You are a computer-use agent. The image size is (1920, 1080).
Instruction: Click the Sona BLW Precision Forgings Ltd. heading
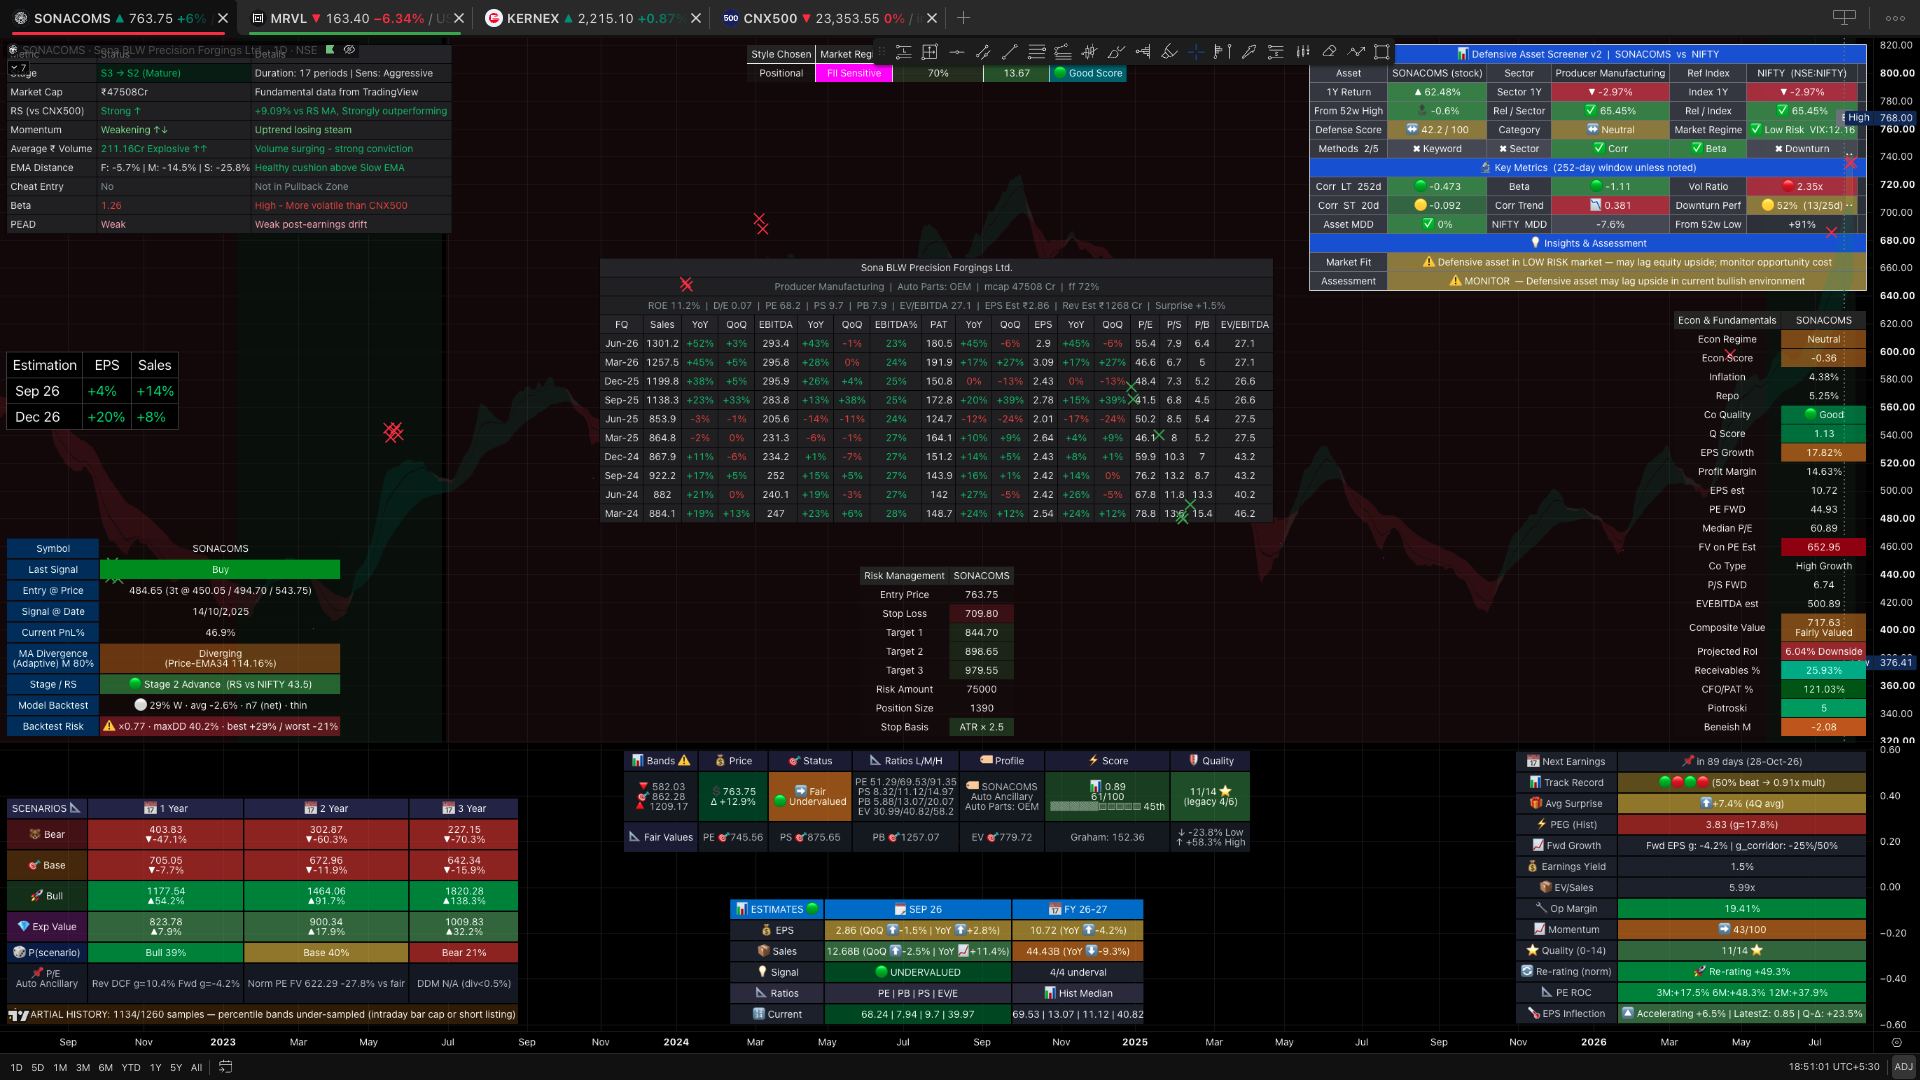click(x=936, y=268)
